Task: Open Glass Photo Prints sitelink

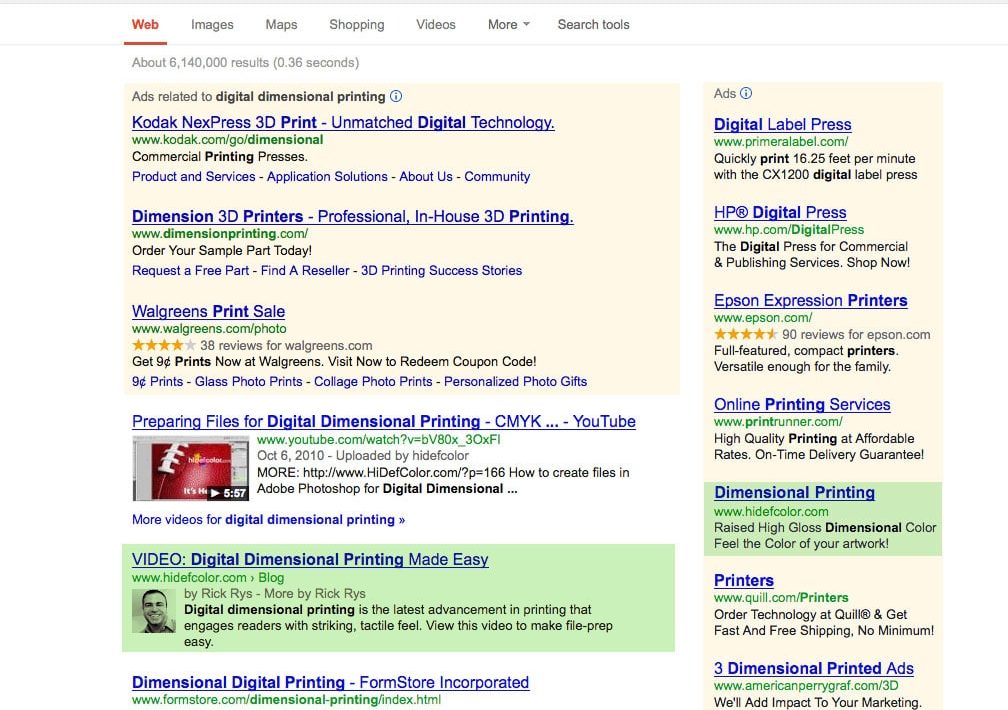Action: (248, 381)
